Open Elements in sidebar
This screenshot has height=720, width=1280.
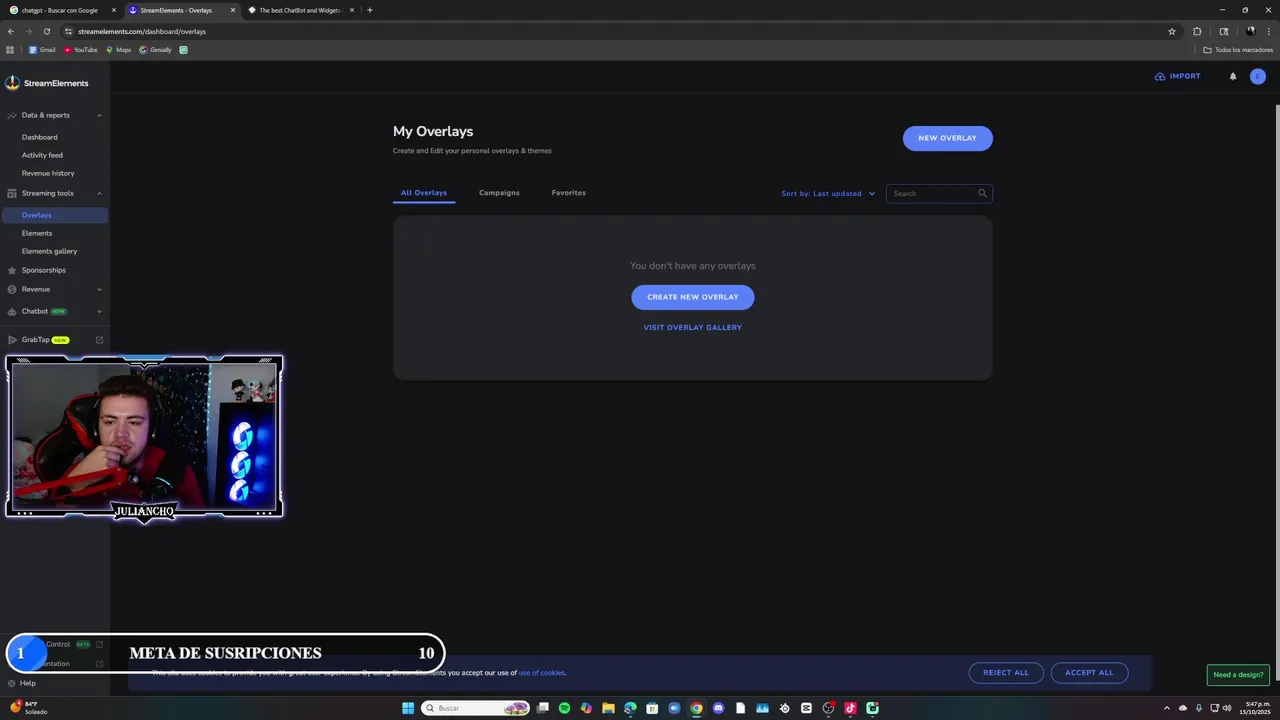pos(37,233)
